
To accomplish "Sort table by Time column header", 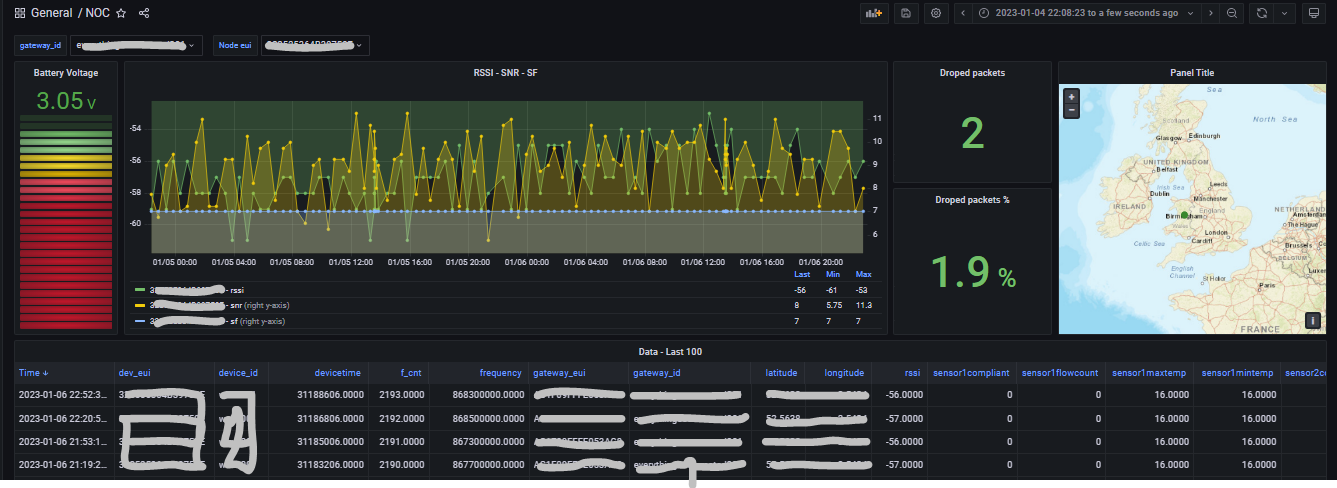I will pos(29,373).
